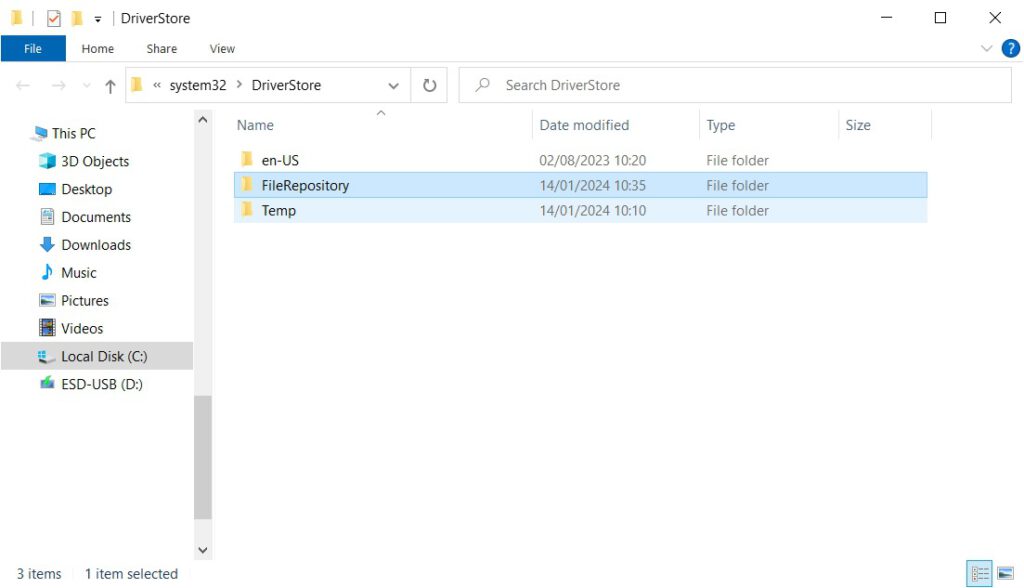The image size is (1024, 588).
Task: Click the search magnifier icon
Action: pos(482,85)
